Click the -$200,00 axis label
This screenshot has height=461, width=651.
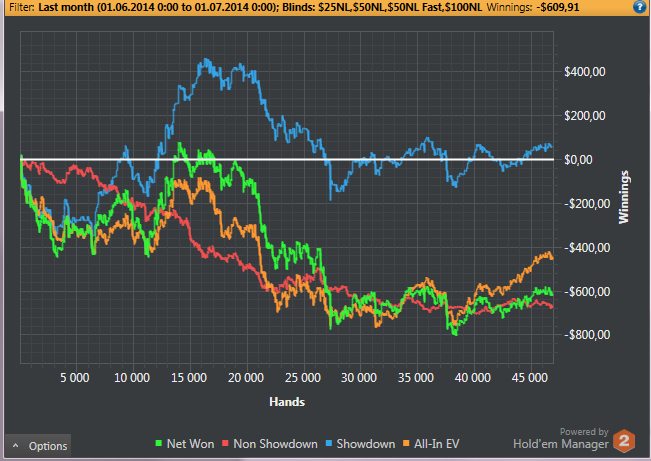click(587, 204)
